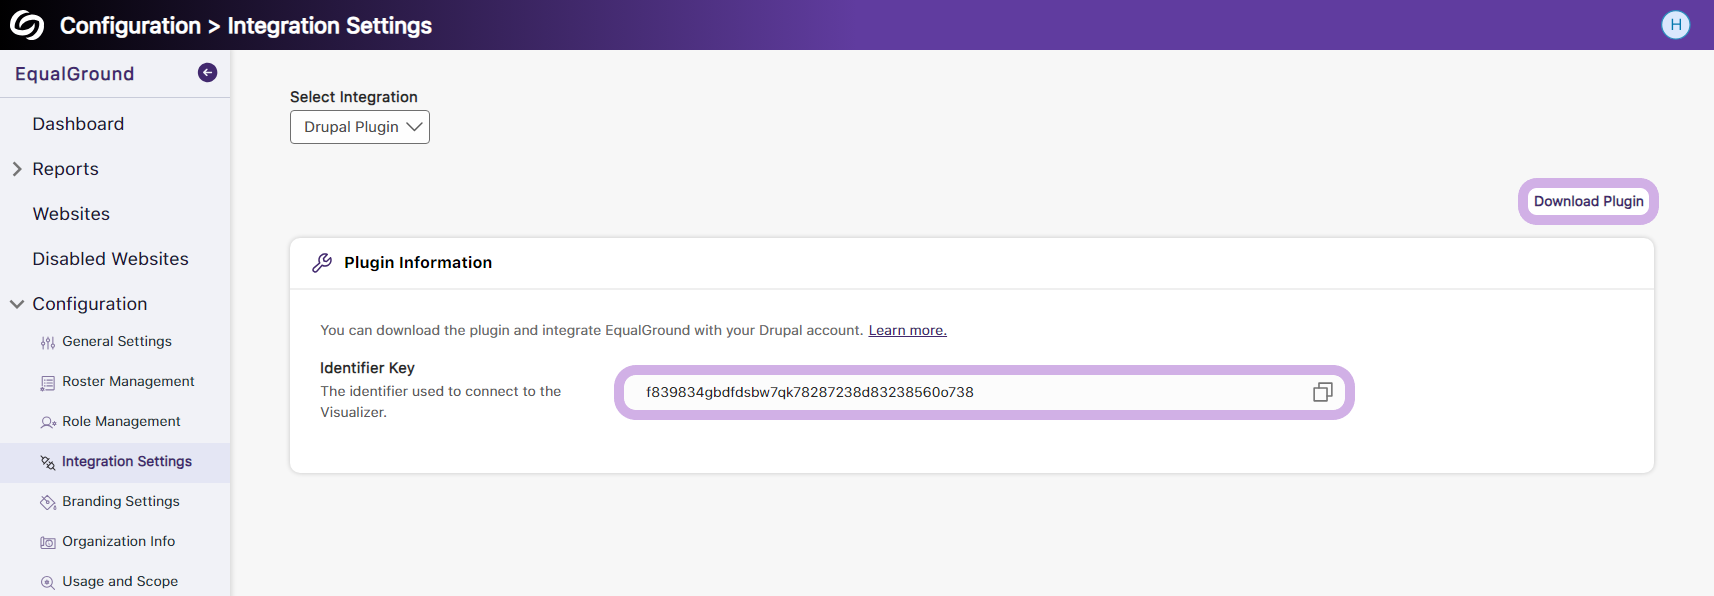Select Integration Settings sidebar item
The width and height of the screenshot is (1714, 596).
coord(126,462)
